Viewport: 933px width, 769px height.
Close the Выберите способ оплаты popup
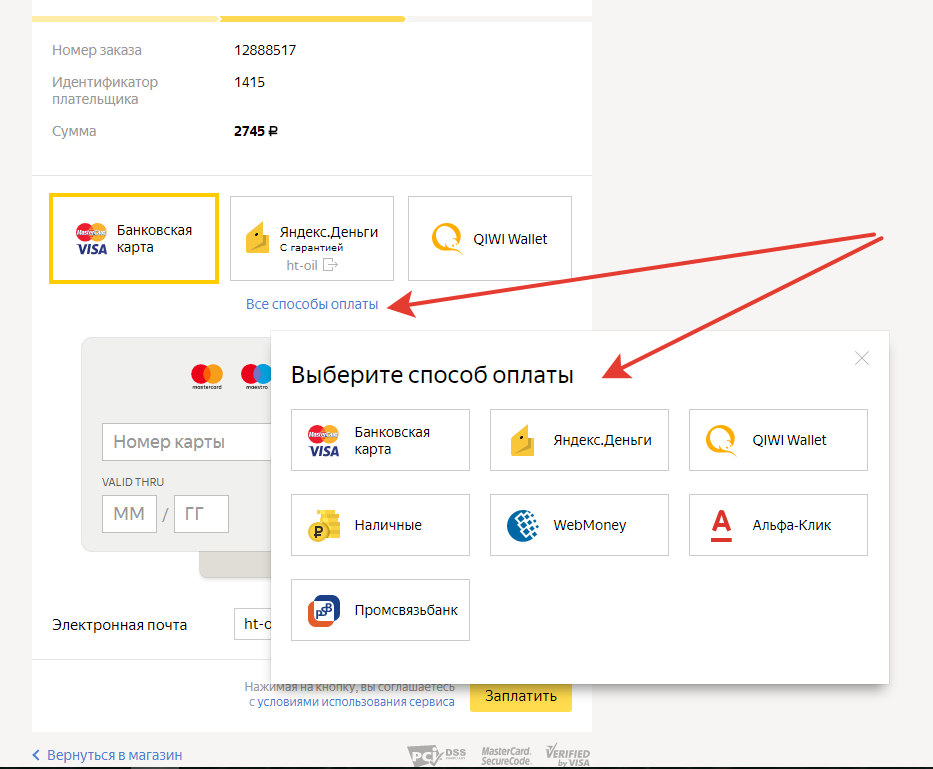[x=862, y=358]
